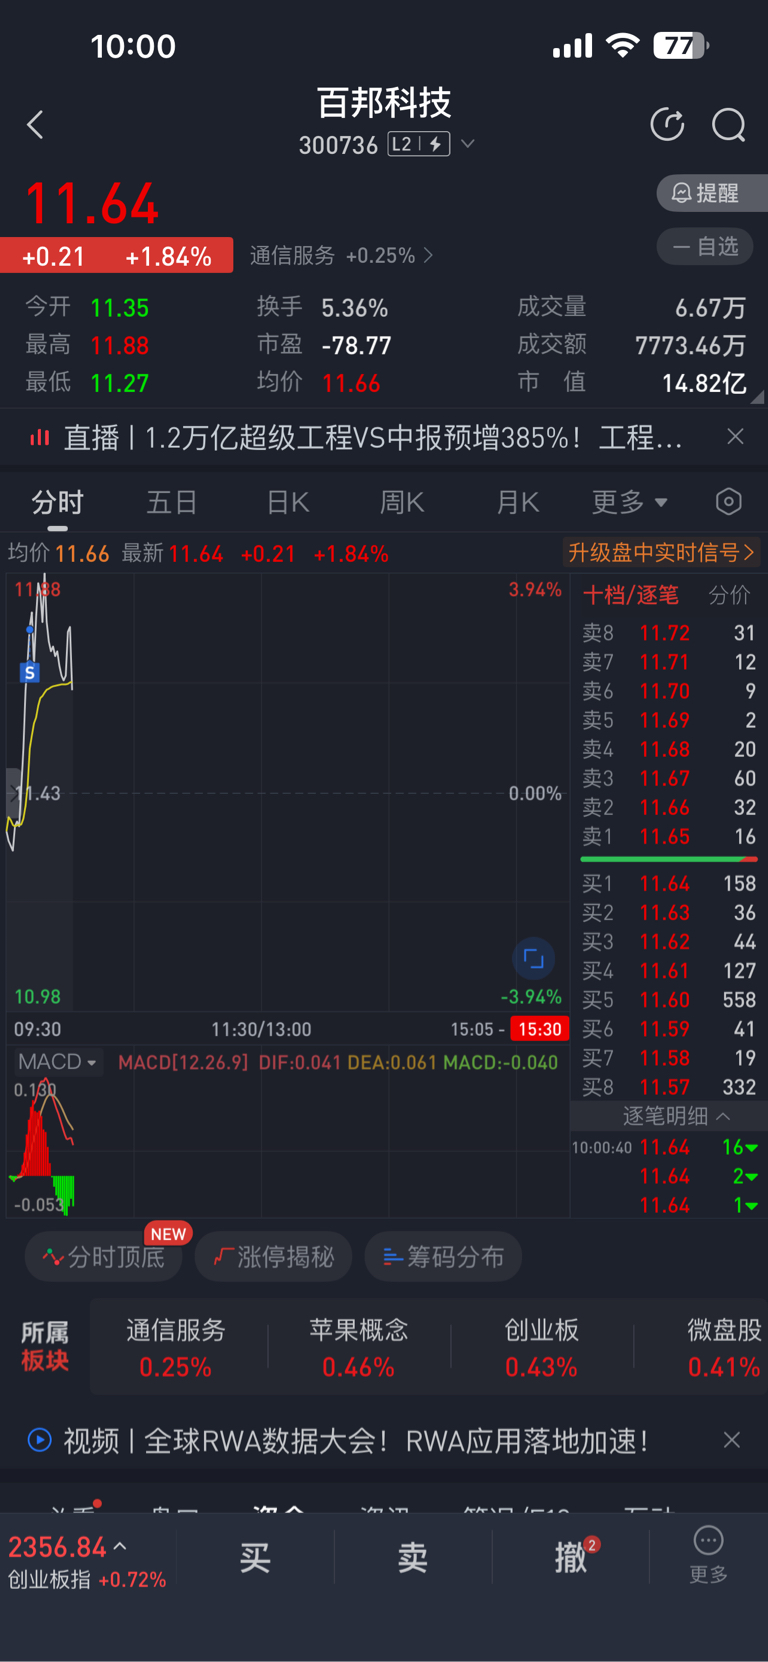Open the L2 lightning badge

click(420, 144)
